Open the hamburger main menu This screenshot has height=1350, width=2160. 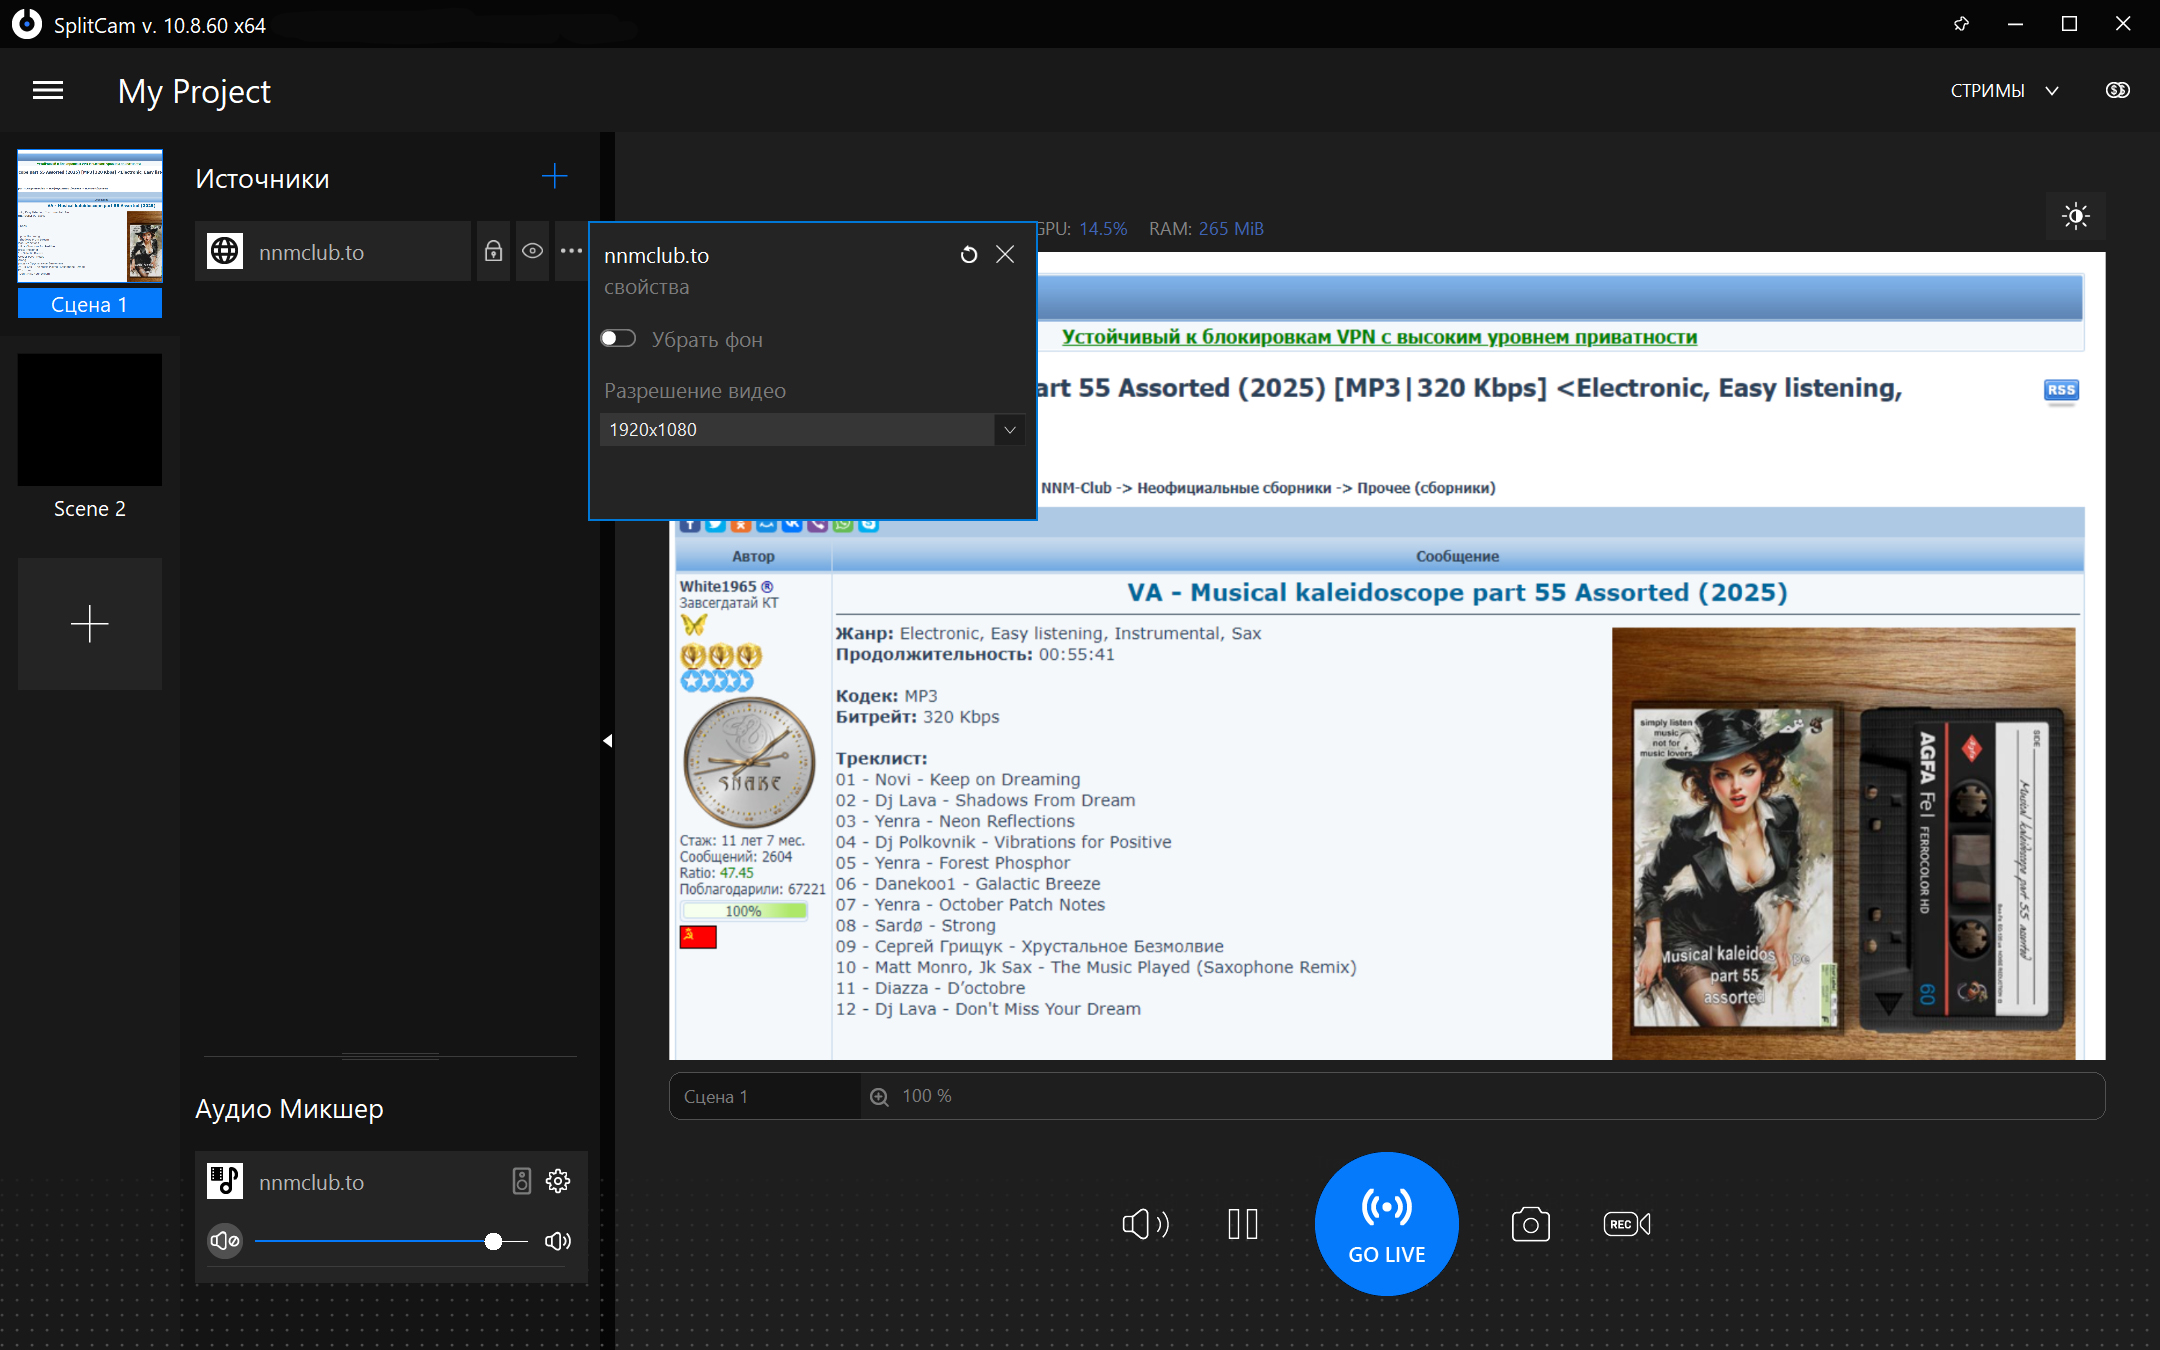tap(48, 91)
